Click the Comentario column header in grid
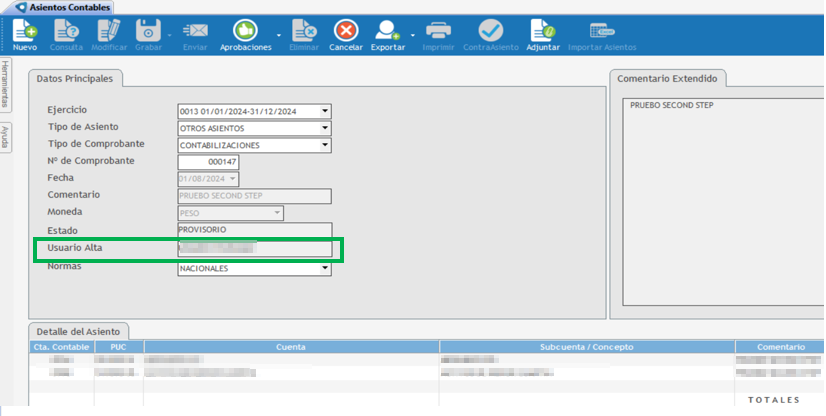This screenshot has width=826, height=416. pos(780,347)
